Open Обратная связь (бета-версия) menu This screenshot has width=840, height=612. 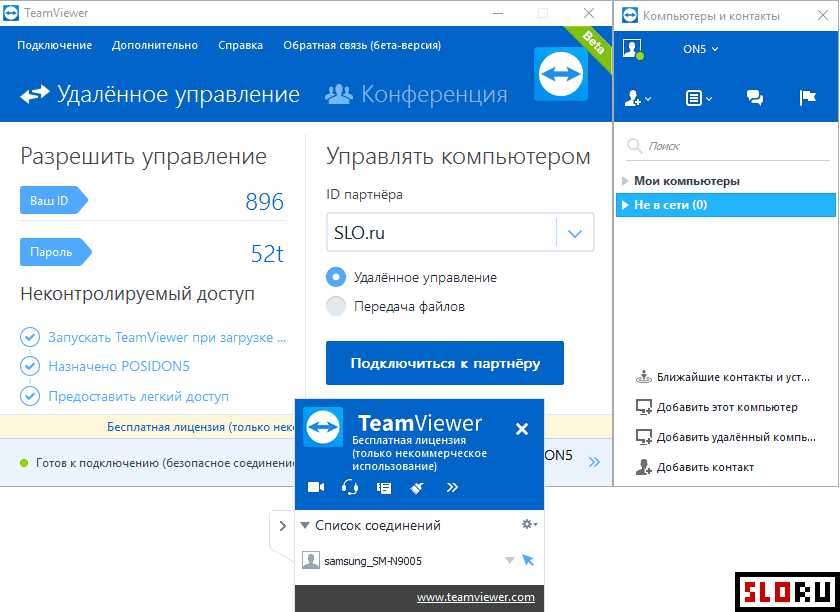362,46
